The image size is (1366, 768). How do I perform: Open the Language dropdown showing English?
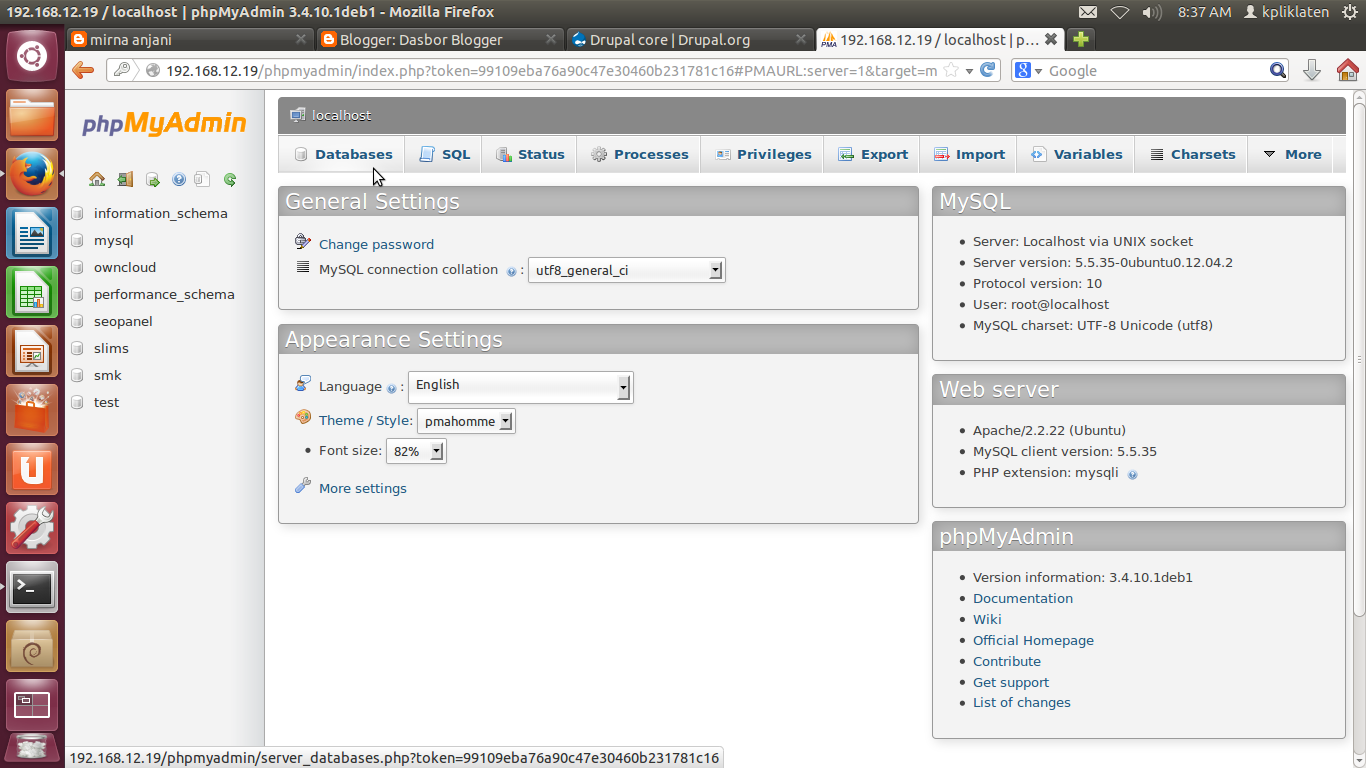tap(520, 386)
